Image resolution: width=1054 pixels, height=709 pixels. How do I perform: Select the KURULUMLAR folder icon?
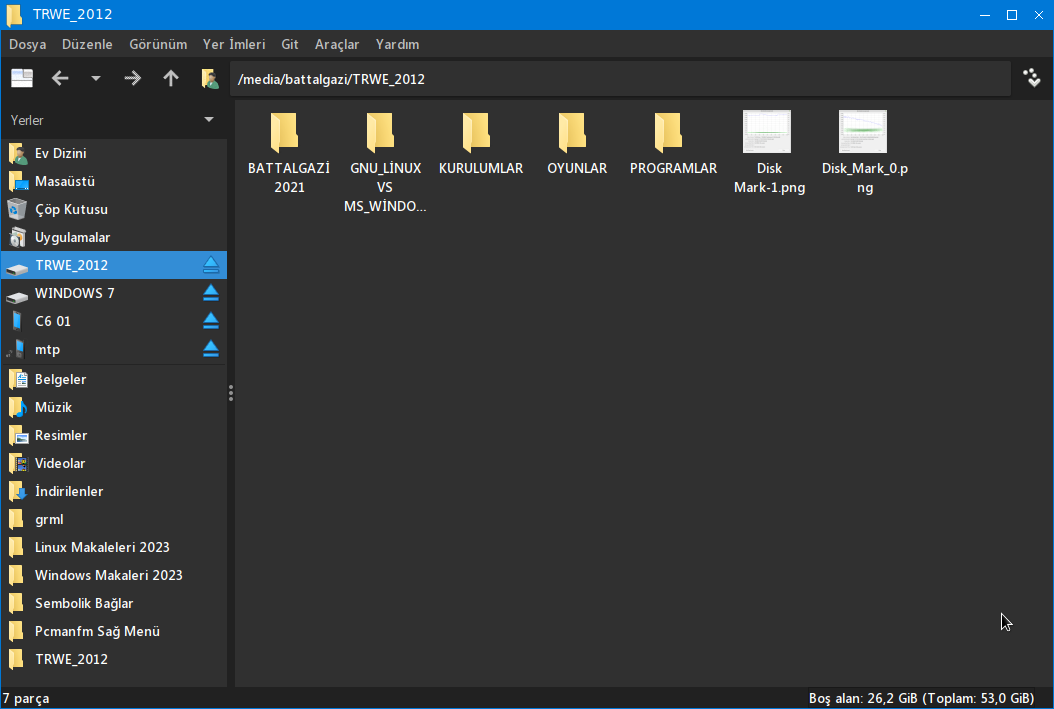(x=477, y=132)
